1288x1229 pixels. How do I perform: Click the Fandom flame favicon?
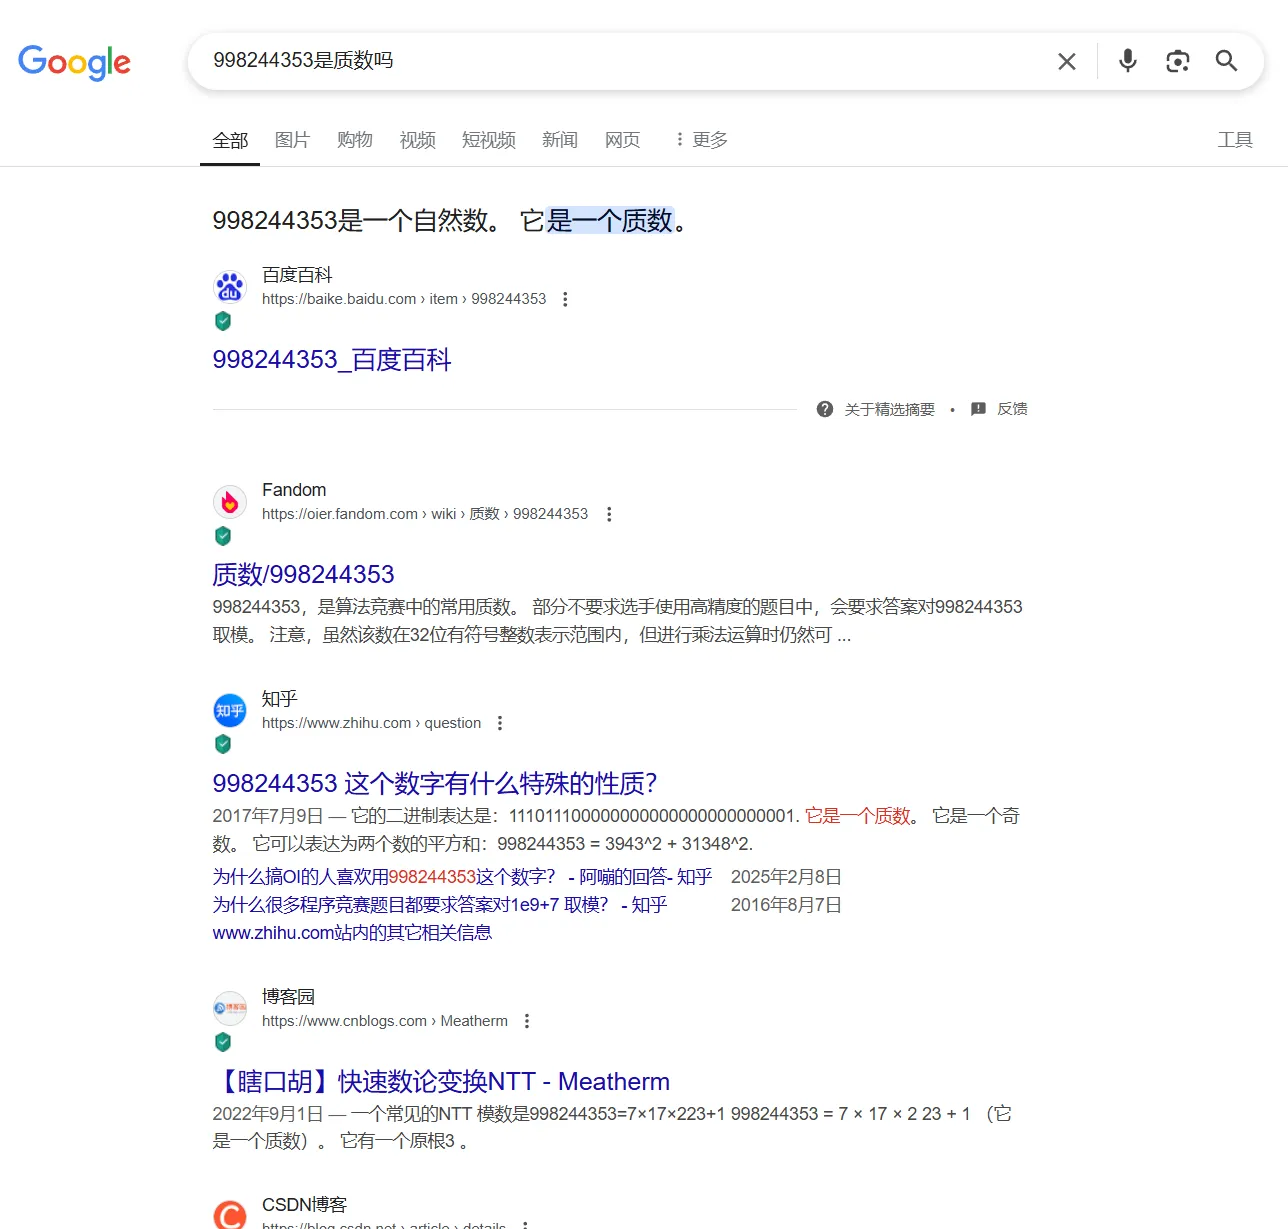click(x=230, y=502)
